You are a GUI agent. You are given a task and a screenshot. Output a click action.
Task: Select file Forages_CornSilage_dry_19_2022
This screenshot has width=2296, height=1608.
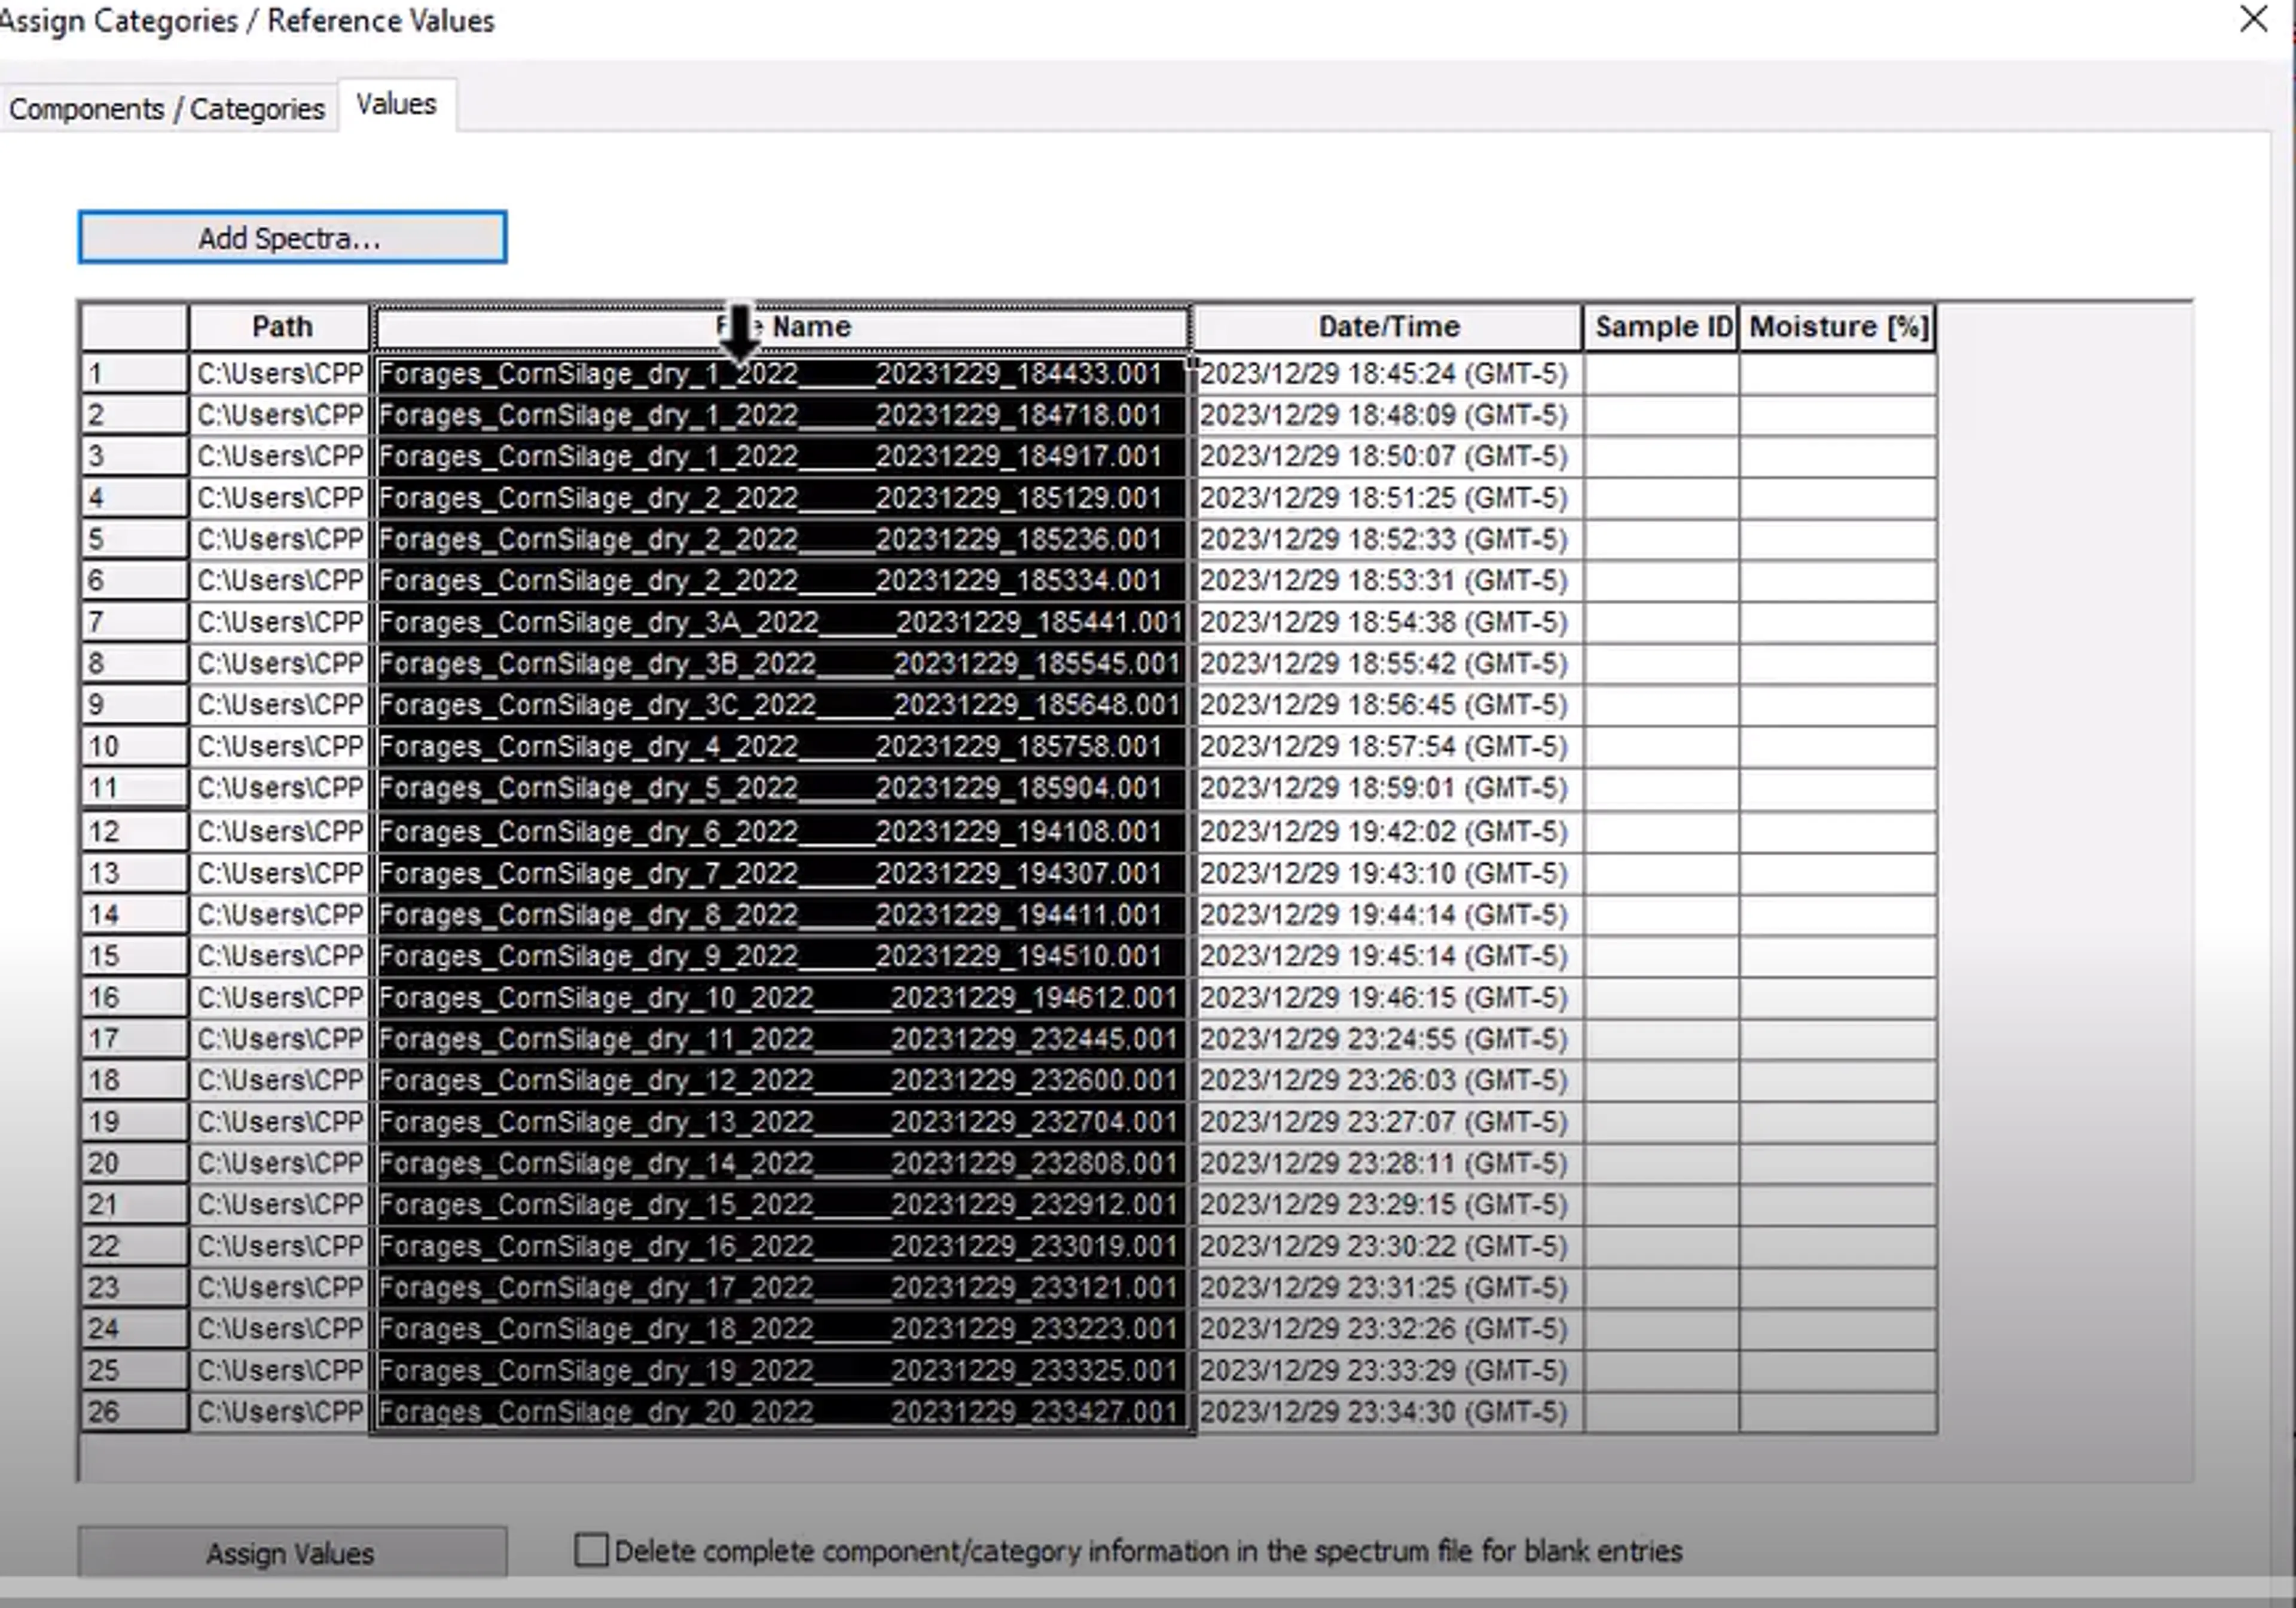point(782,1371)
